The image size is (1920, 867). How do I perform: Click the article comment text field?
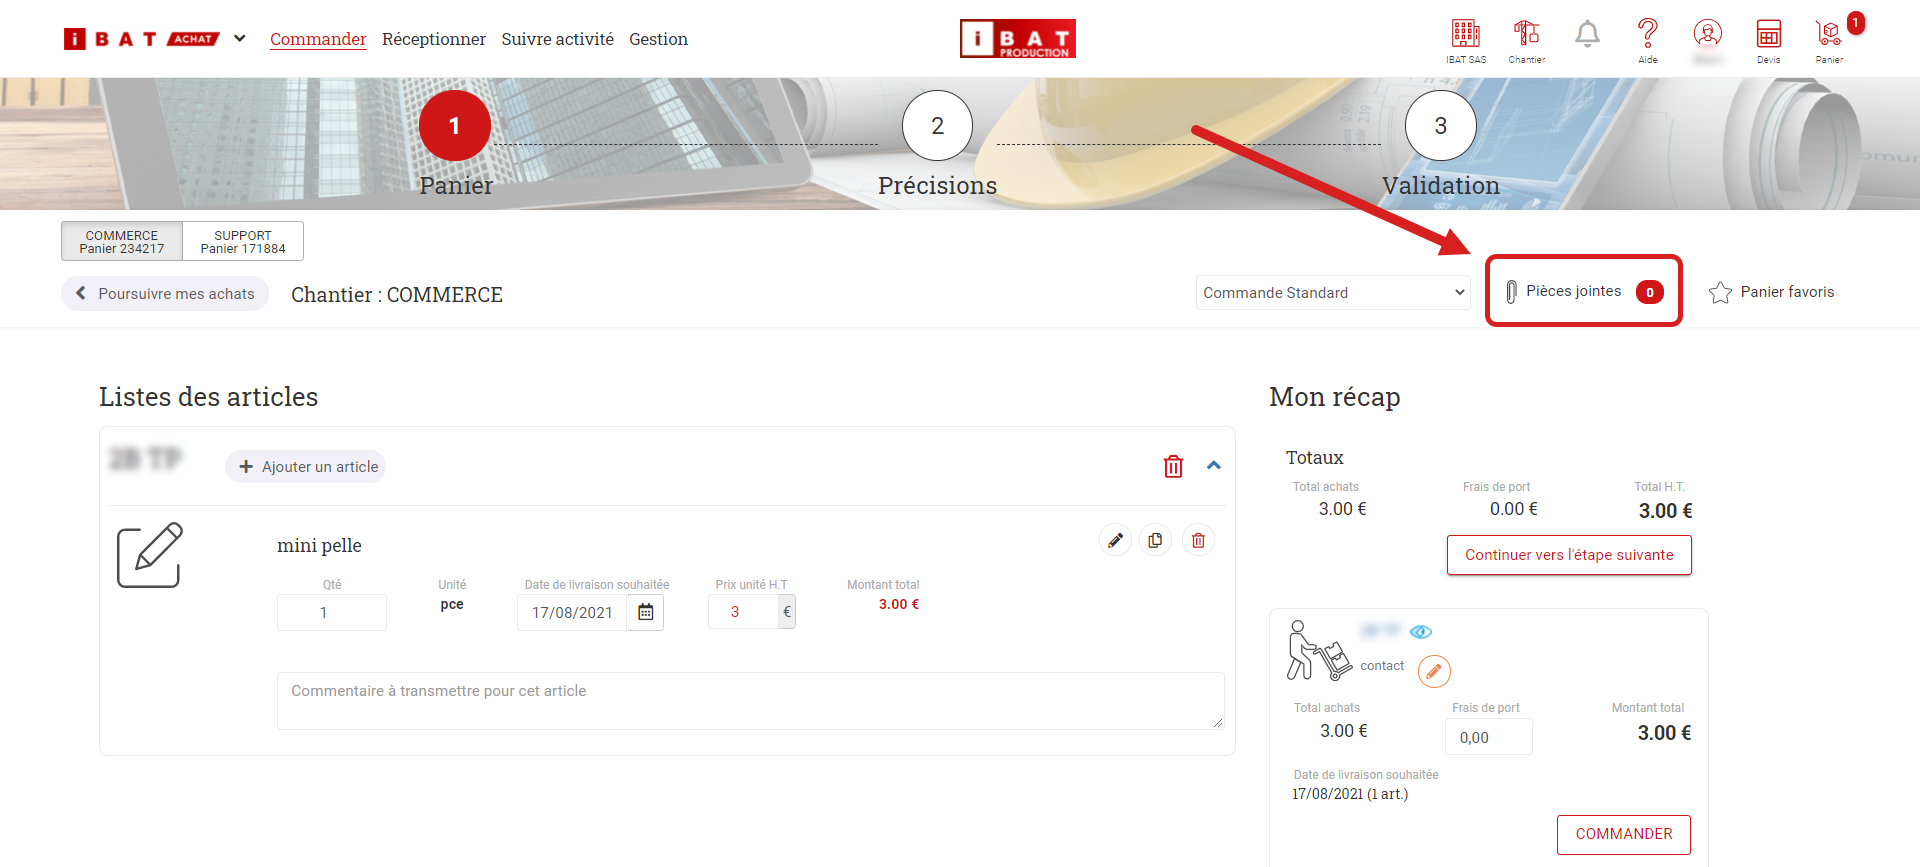(750, 700)
